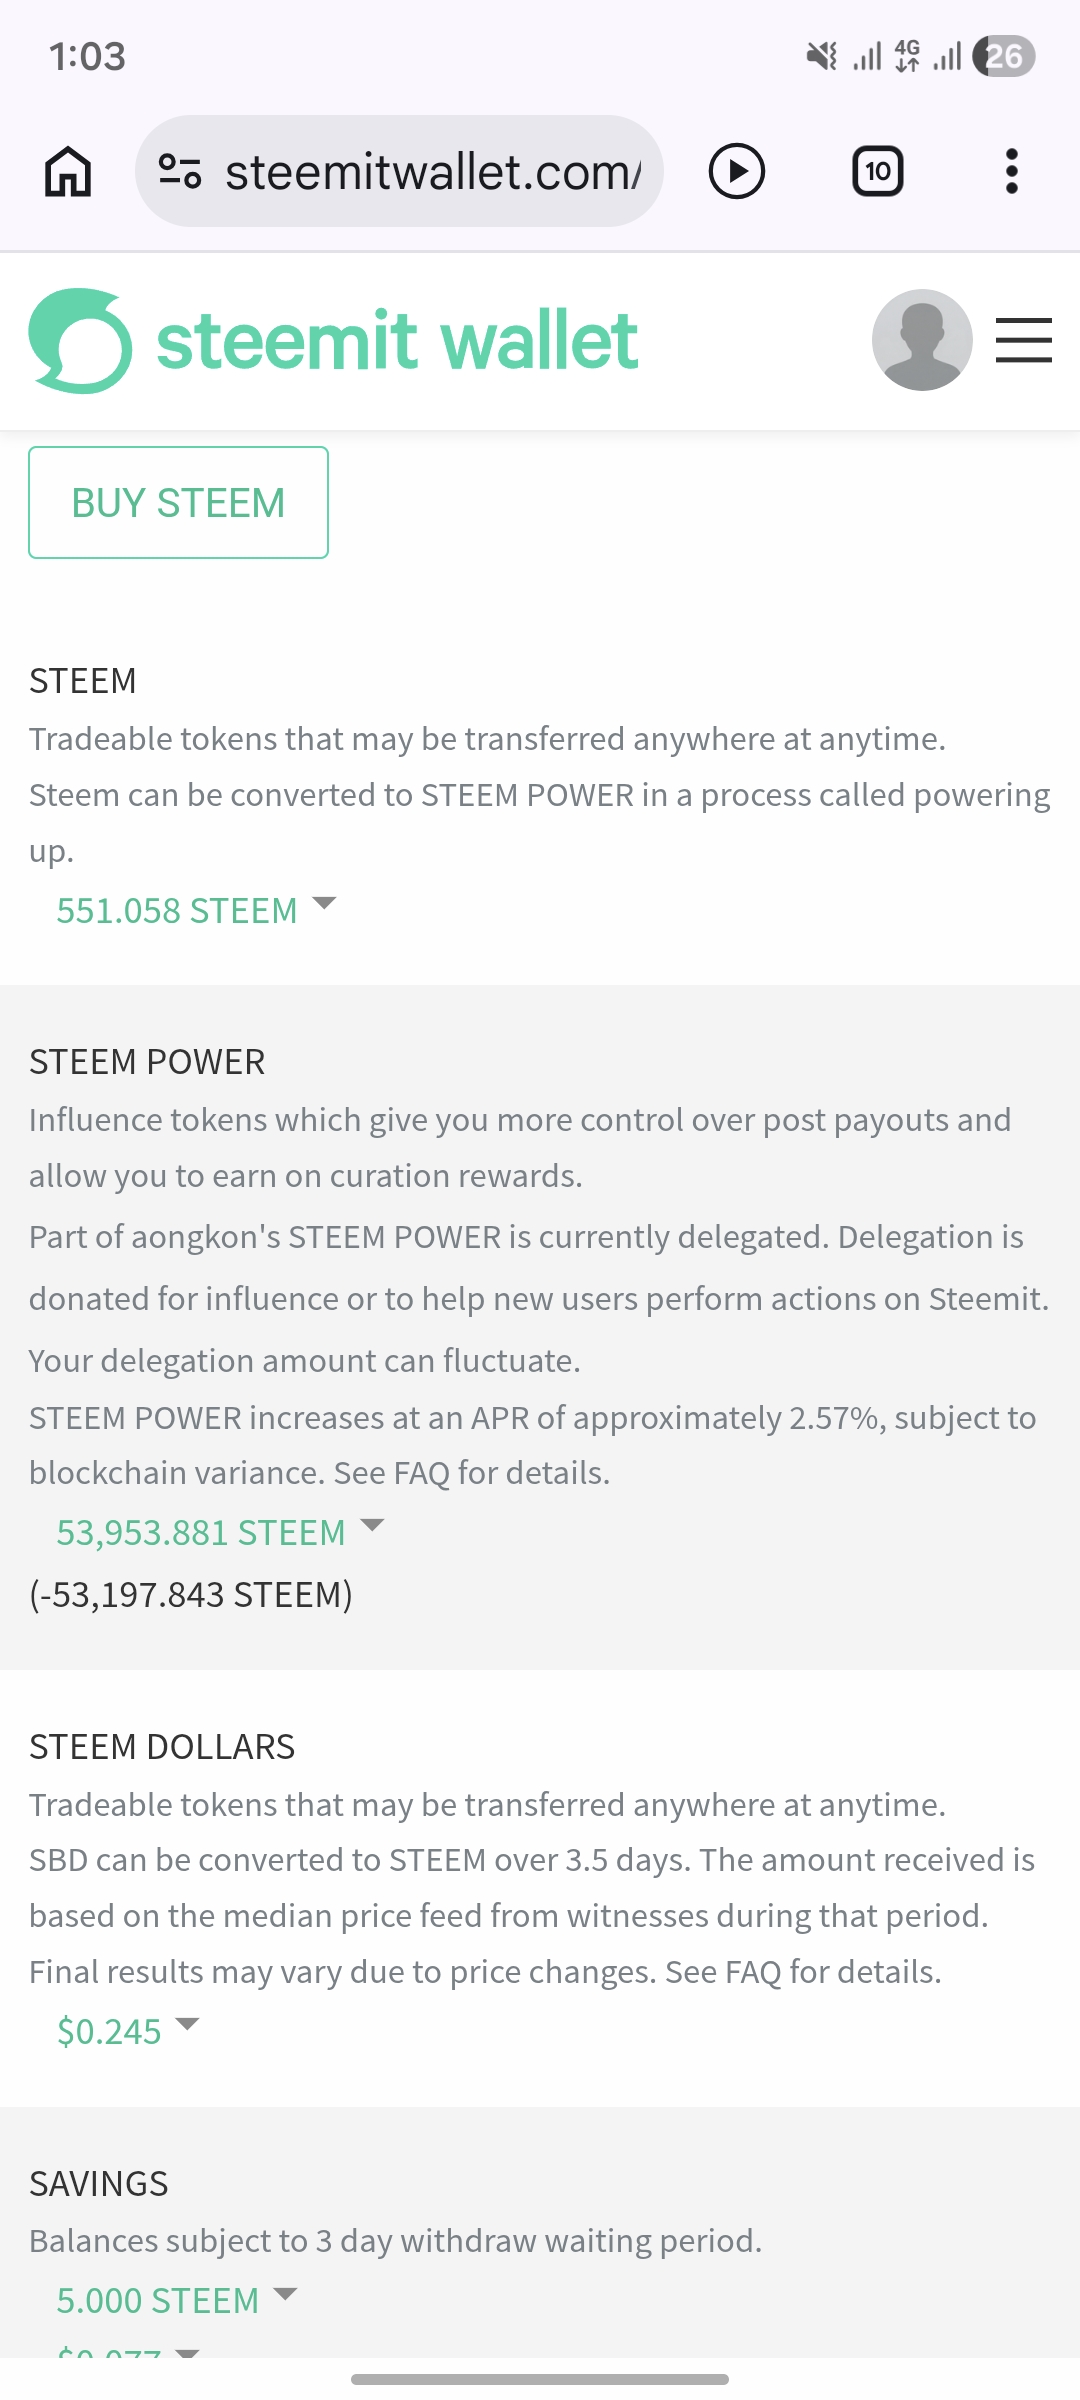Screen dimensions: 1080x2400
Task: Tap the delegated -53,197.843 STEEM amount
Action: point(191,1594)
